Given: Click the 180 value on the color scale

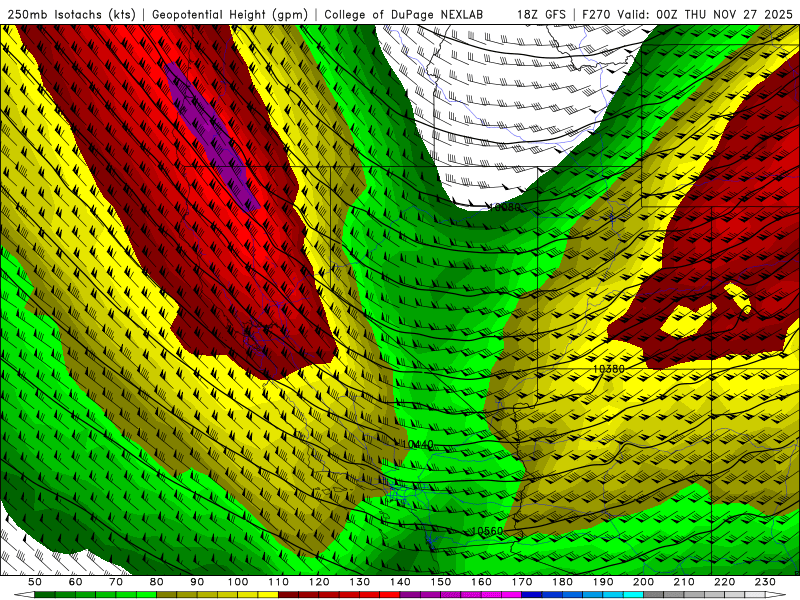Looking at the screenshot, I should pyautogui.click(x=562, y=582).
